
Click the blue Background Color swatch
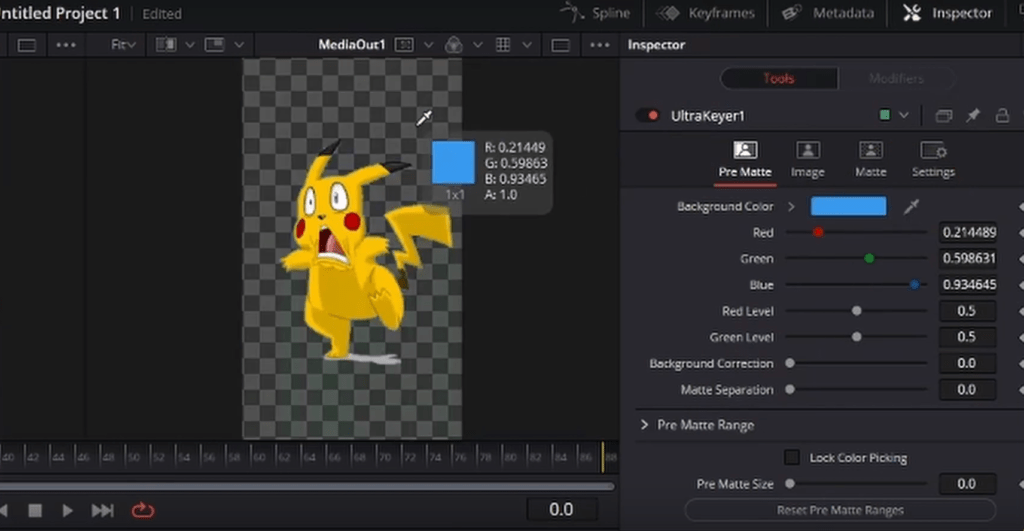848,206
